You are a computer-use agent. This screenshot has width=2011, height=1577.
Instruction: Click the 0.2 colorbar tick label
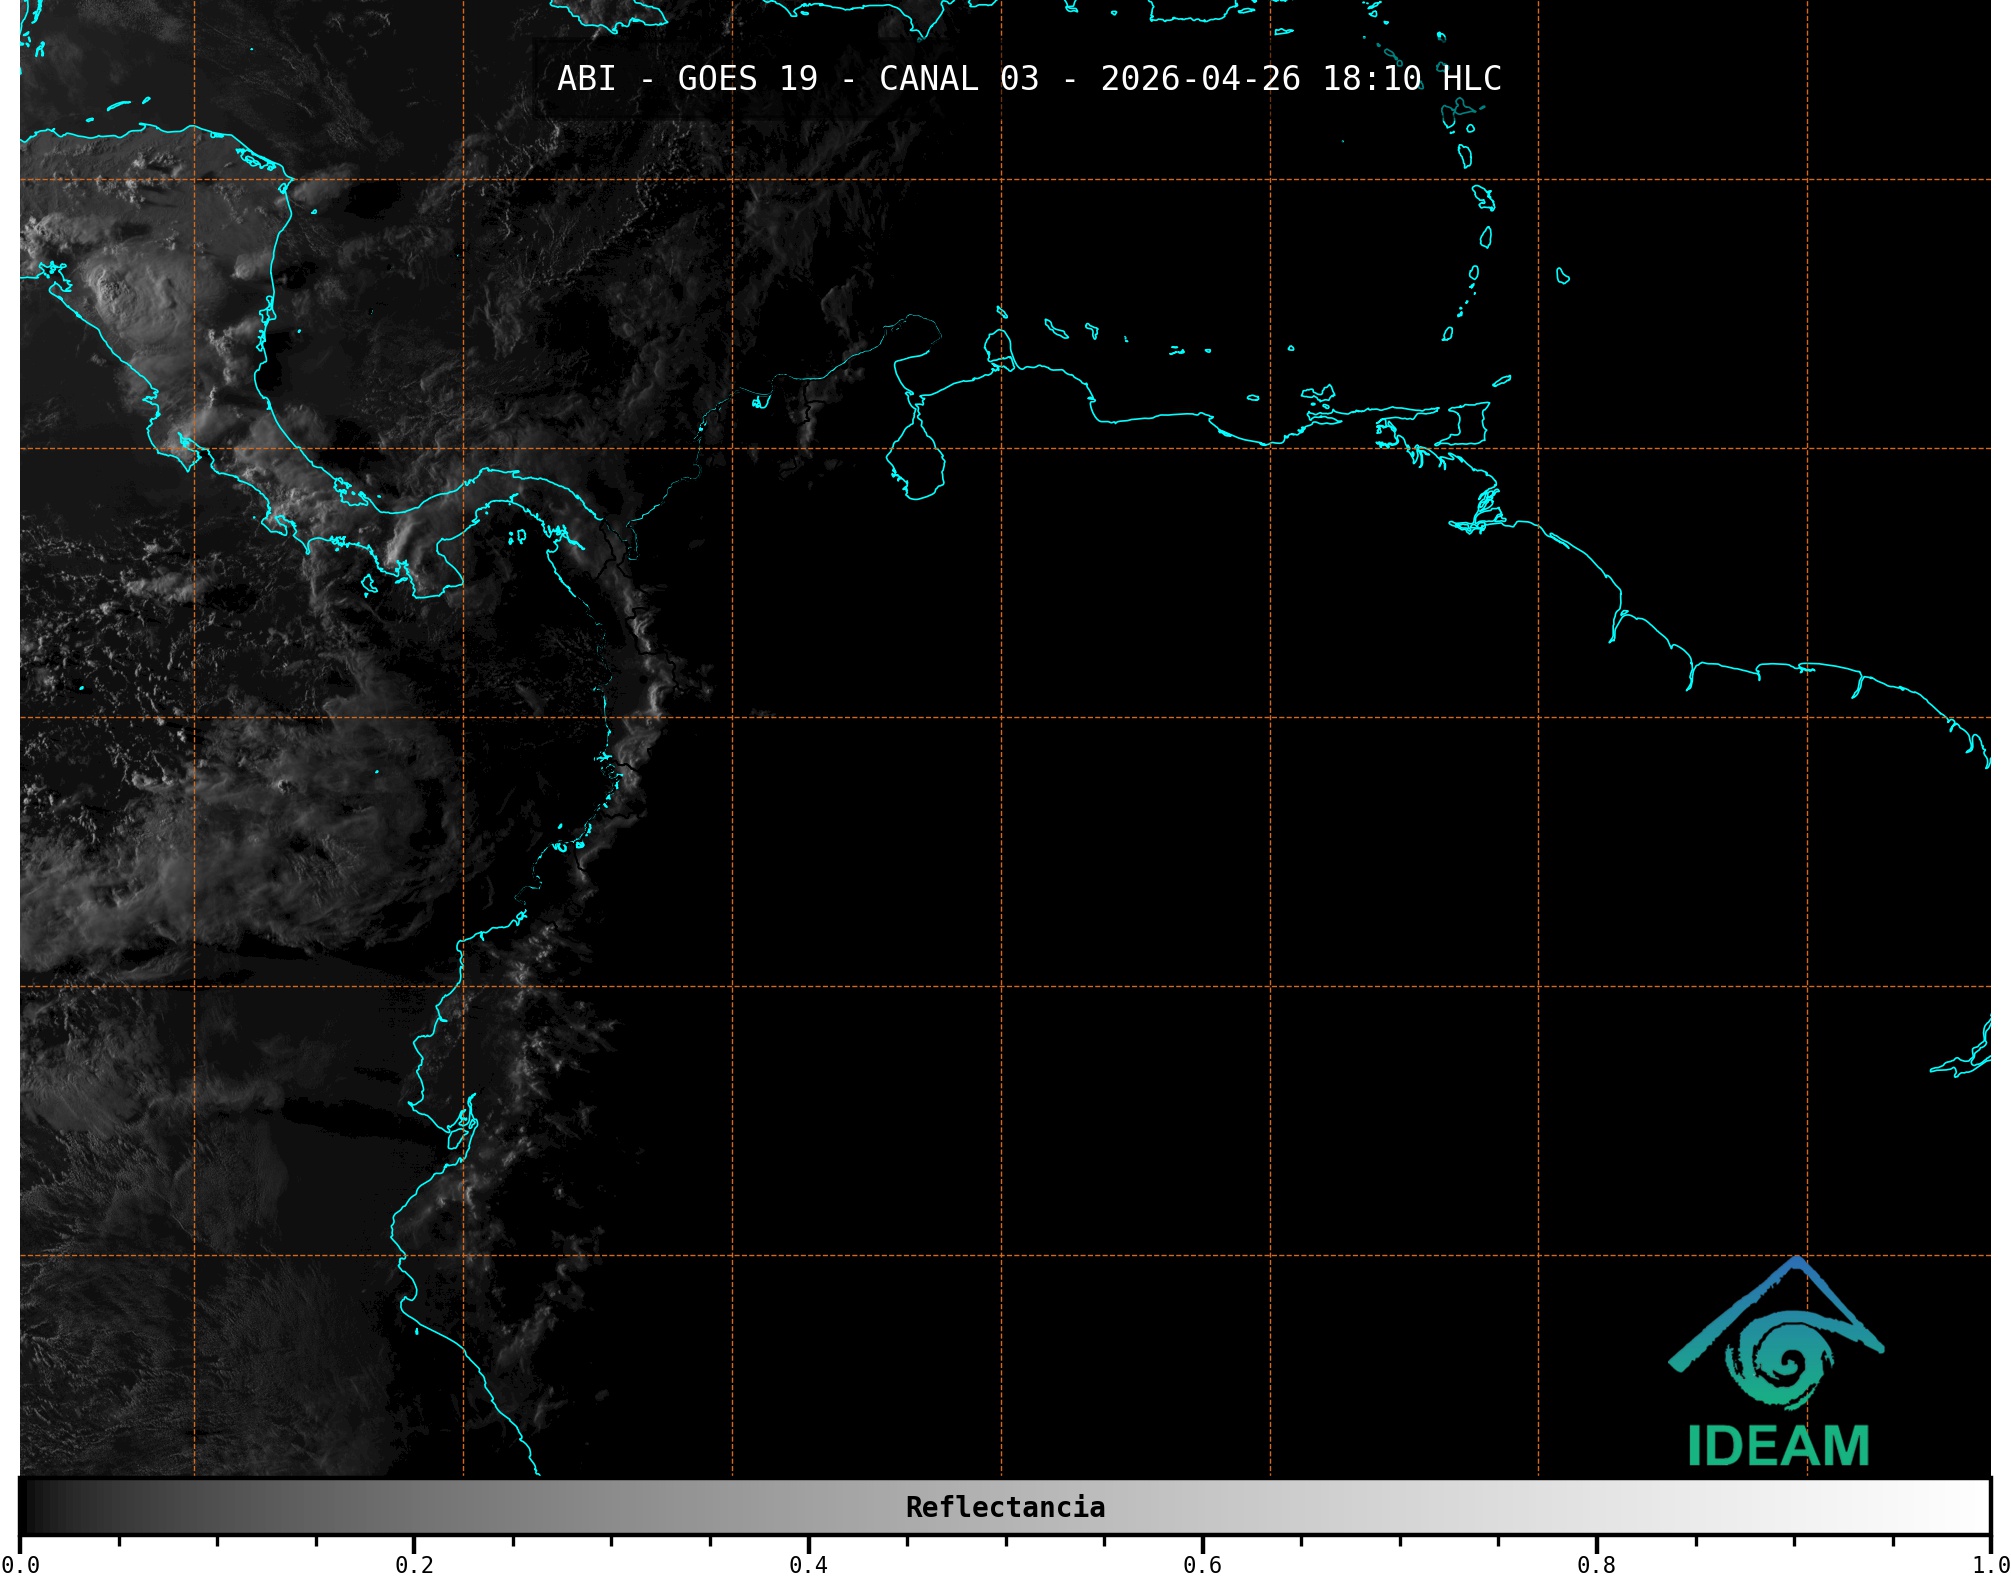pyautogui.click(x=414, y=1564)
